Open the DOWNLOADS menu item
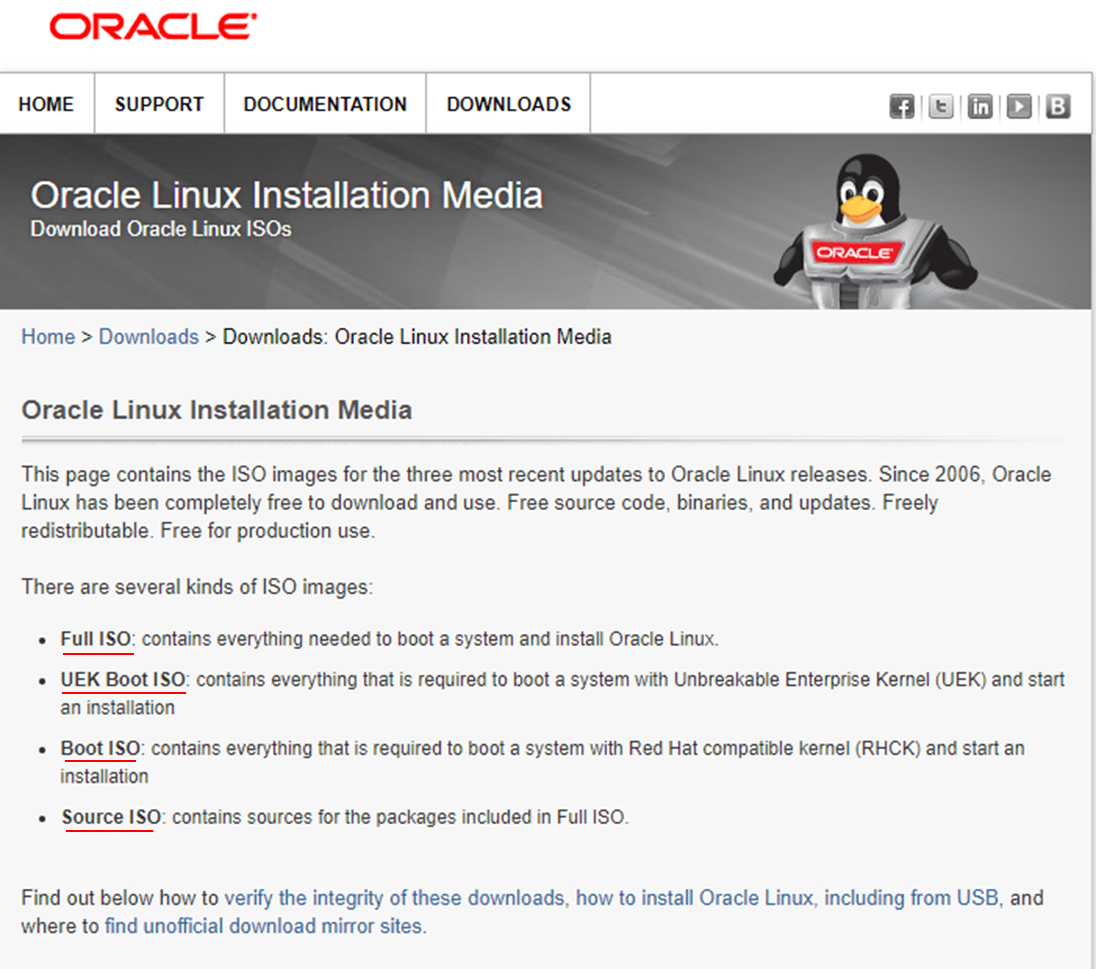Viewport: 1096px width, 969px height. click(509, 104)
